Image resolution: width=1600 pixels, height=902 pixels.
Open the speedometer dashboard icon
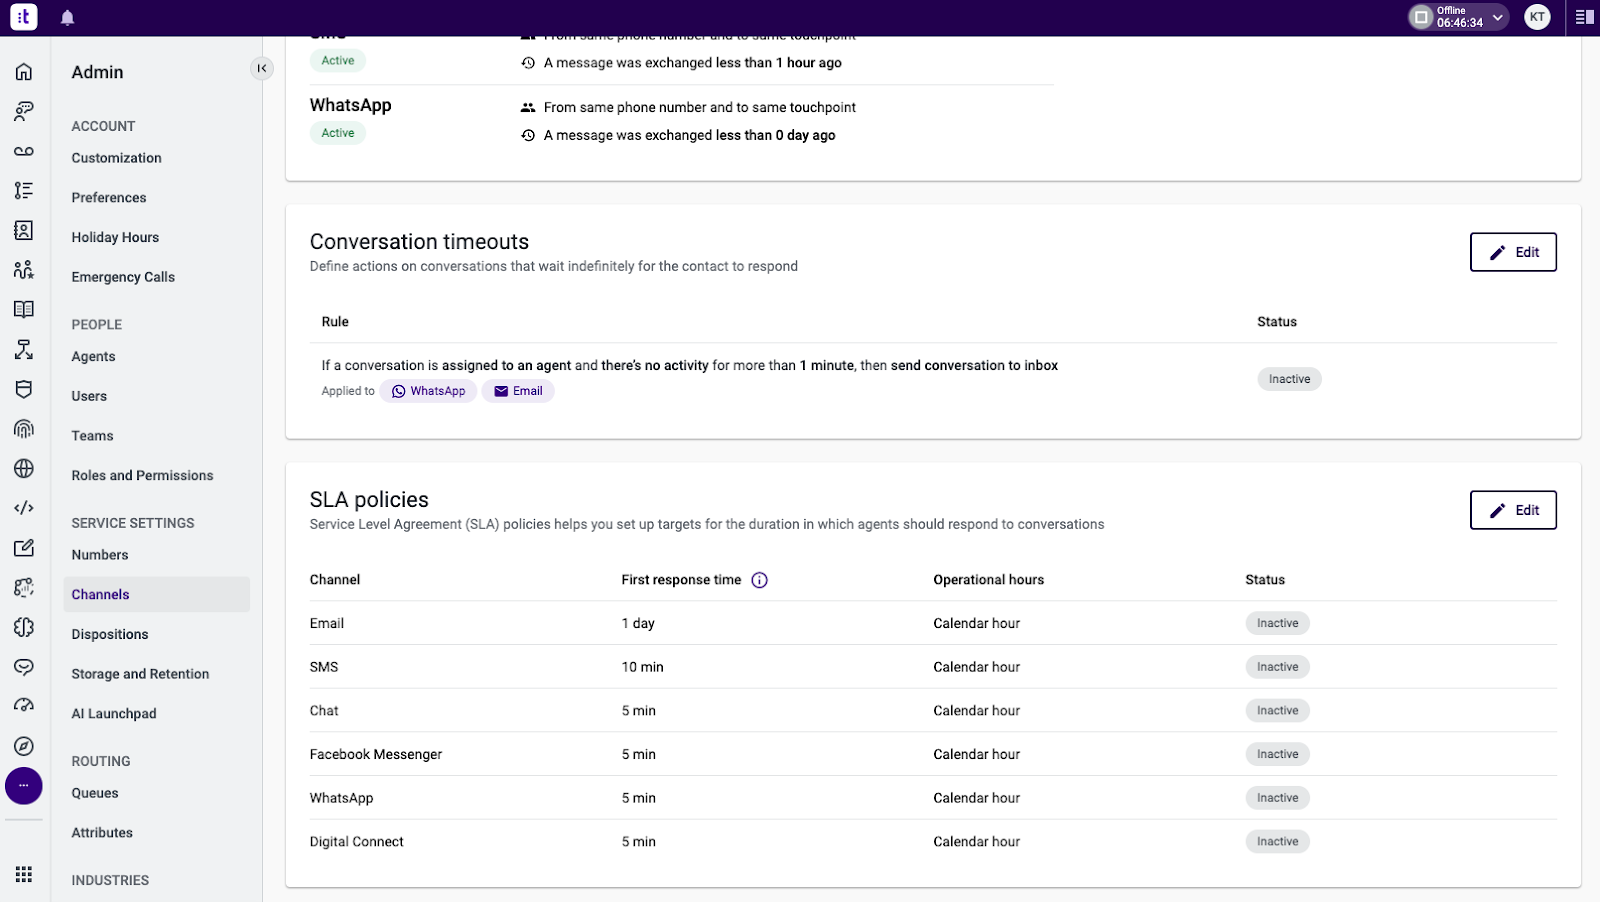click(x=24, y=706)
